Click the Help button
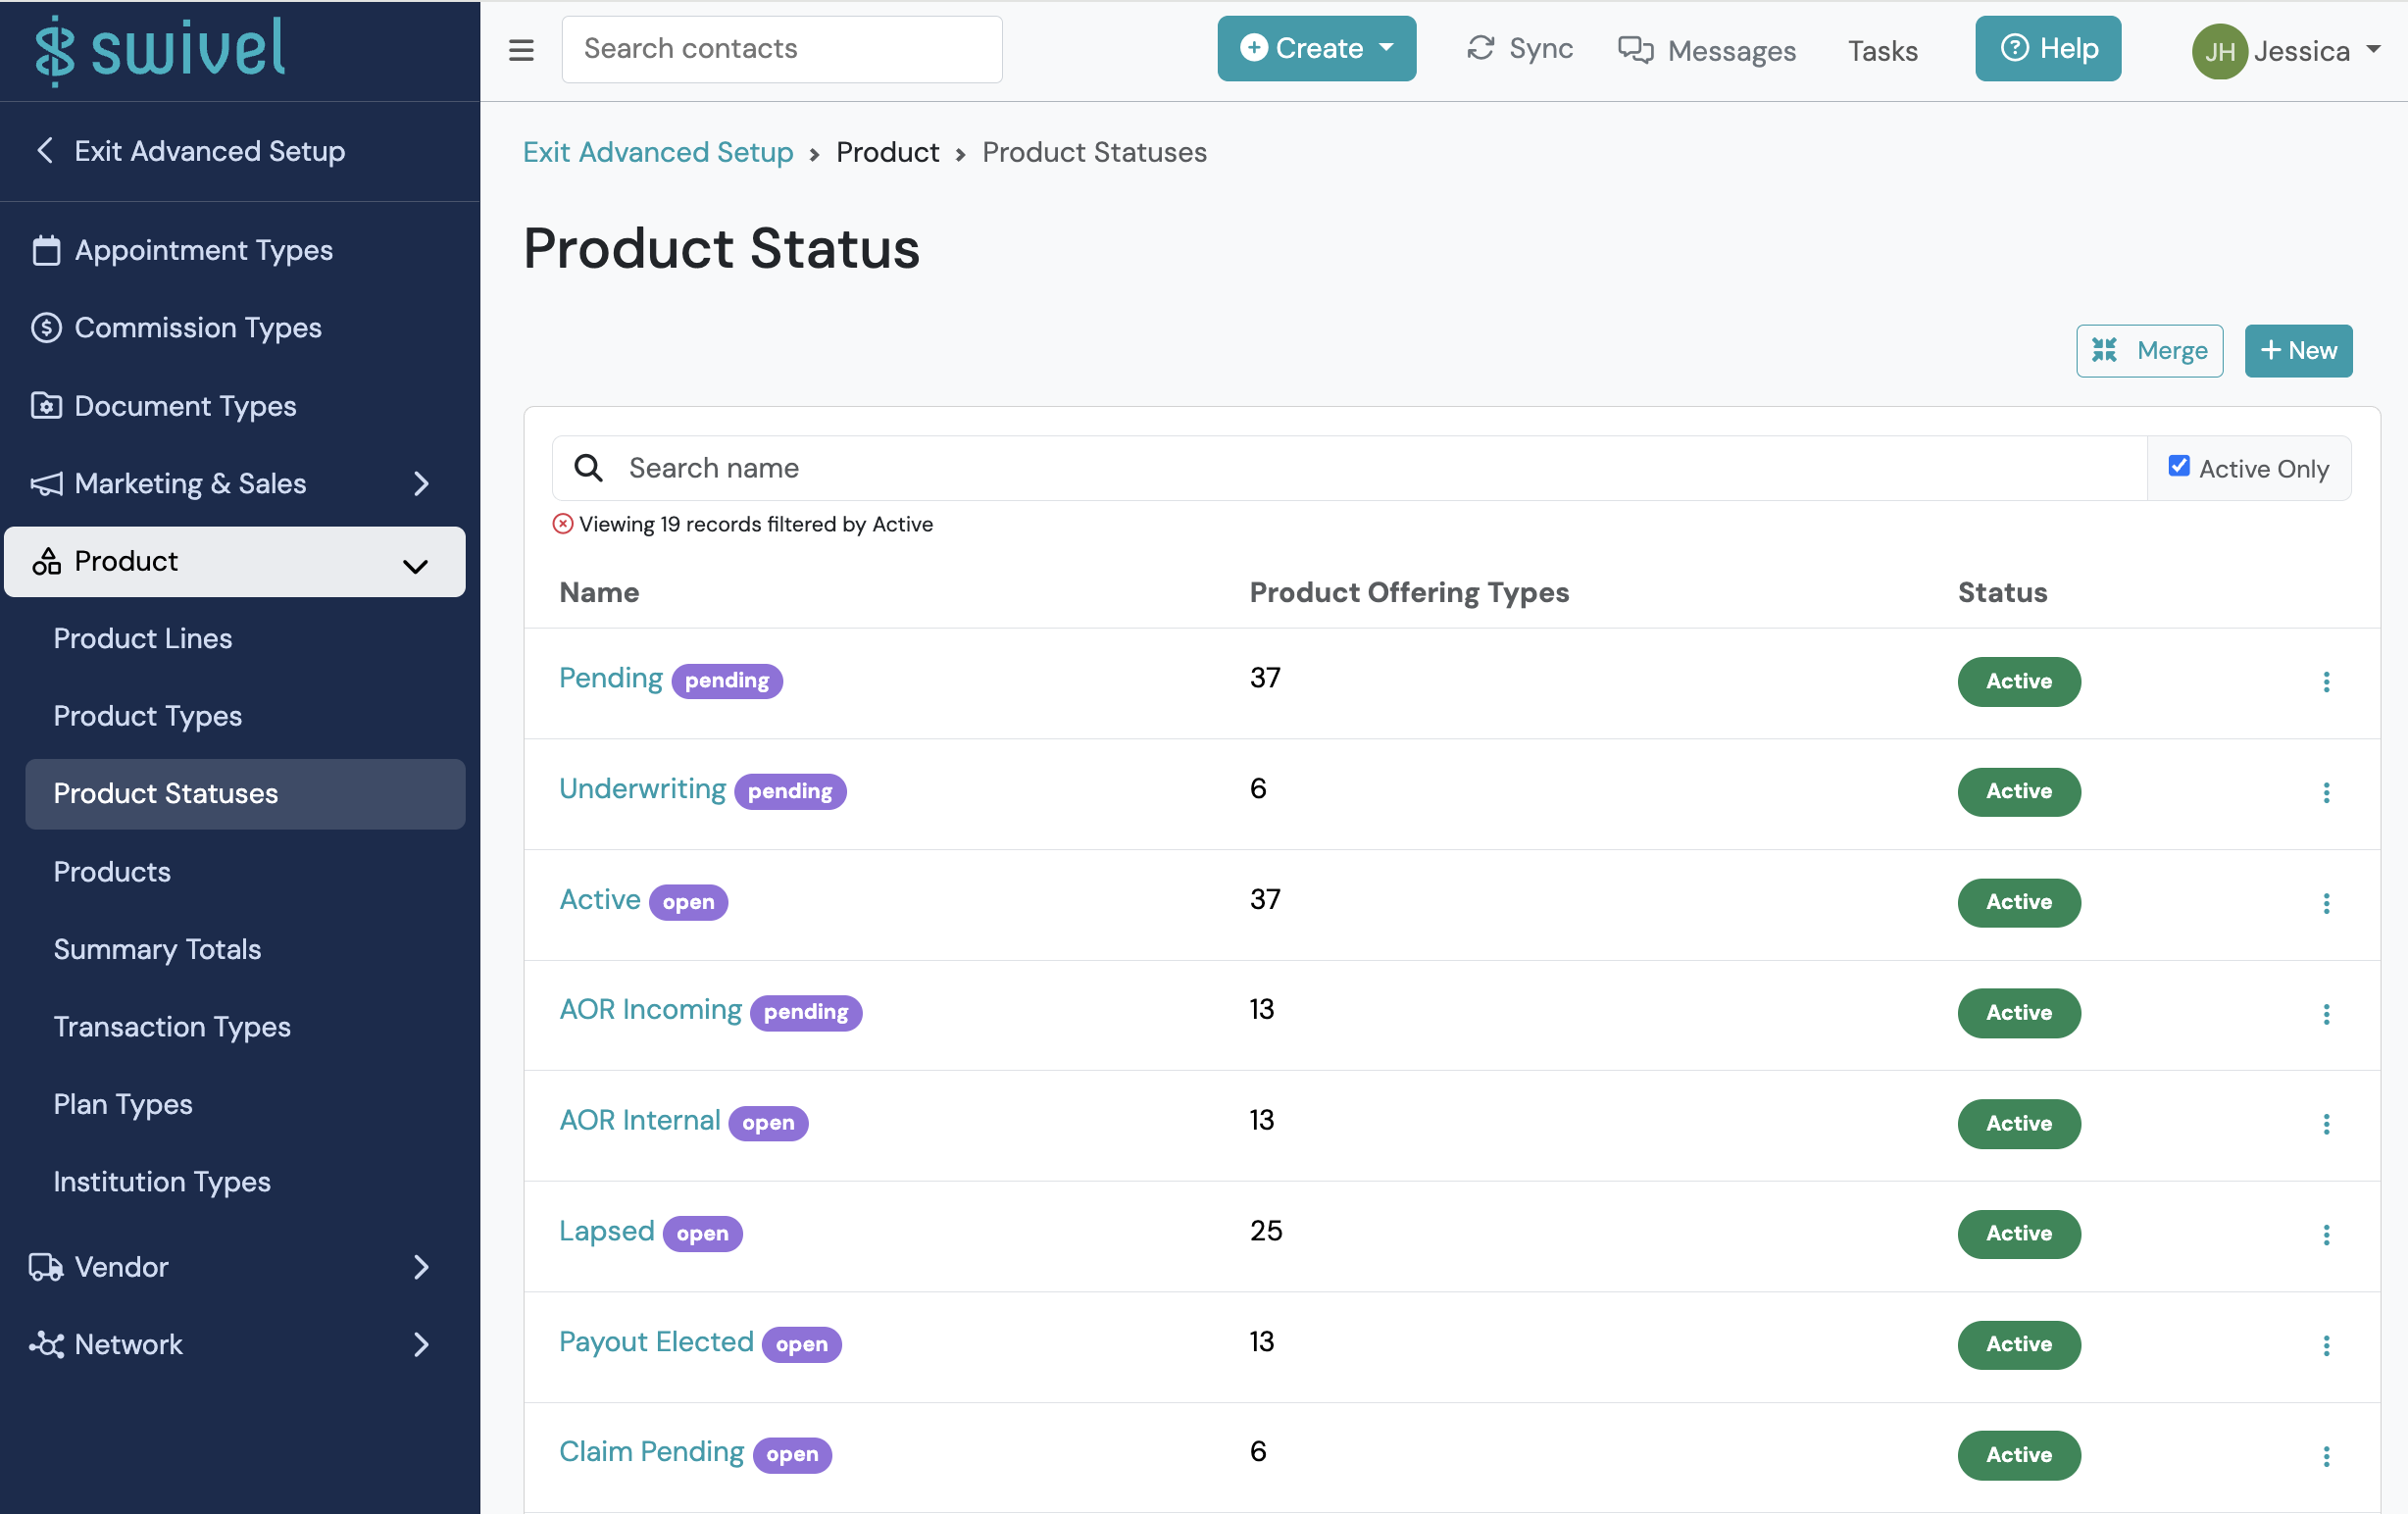2408x1514 pixels. 2047,48
